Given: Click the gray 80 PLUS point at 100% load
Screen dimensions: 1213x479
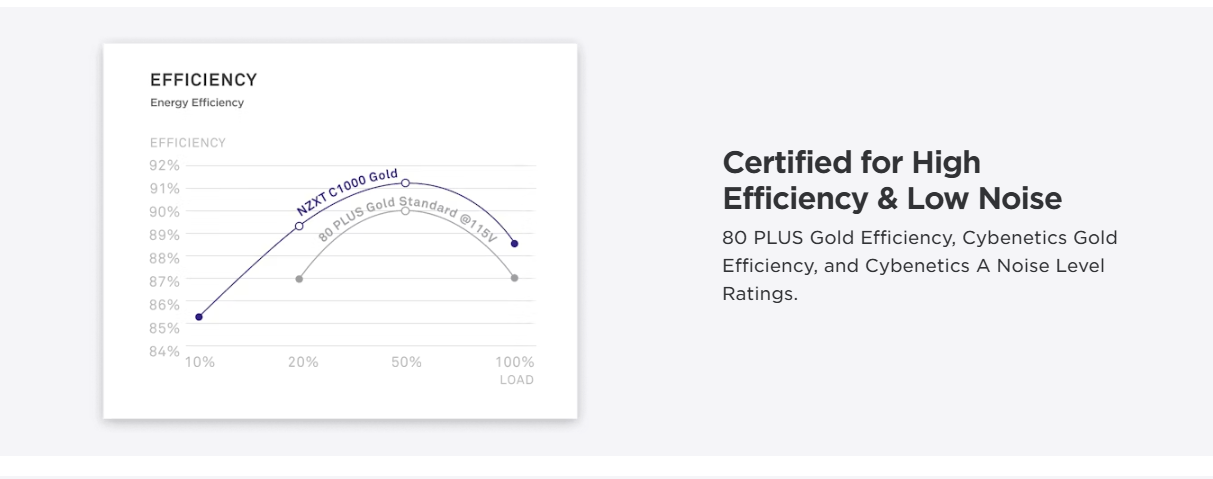Looking at the screenshot, I should pos(514,278).
